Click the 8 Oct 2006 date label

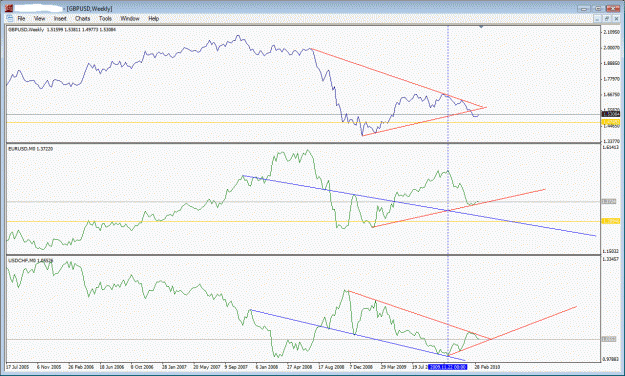click(142, 367)
